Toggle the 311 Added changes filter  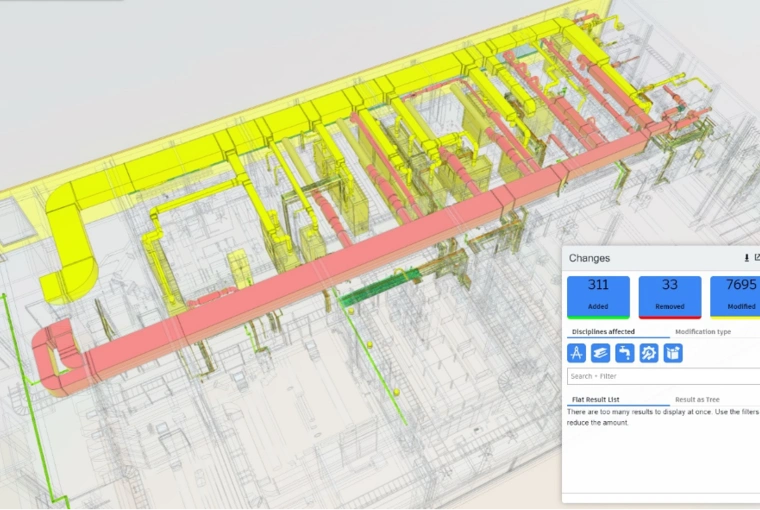click(598, 297)
